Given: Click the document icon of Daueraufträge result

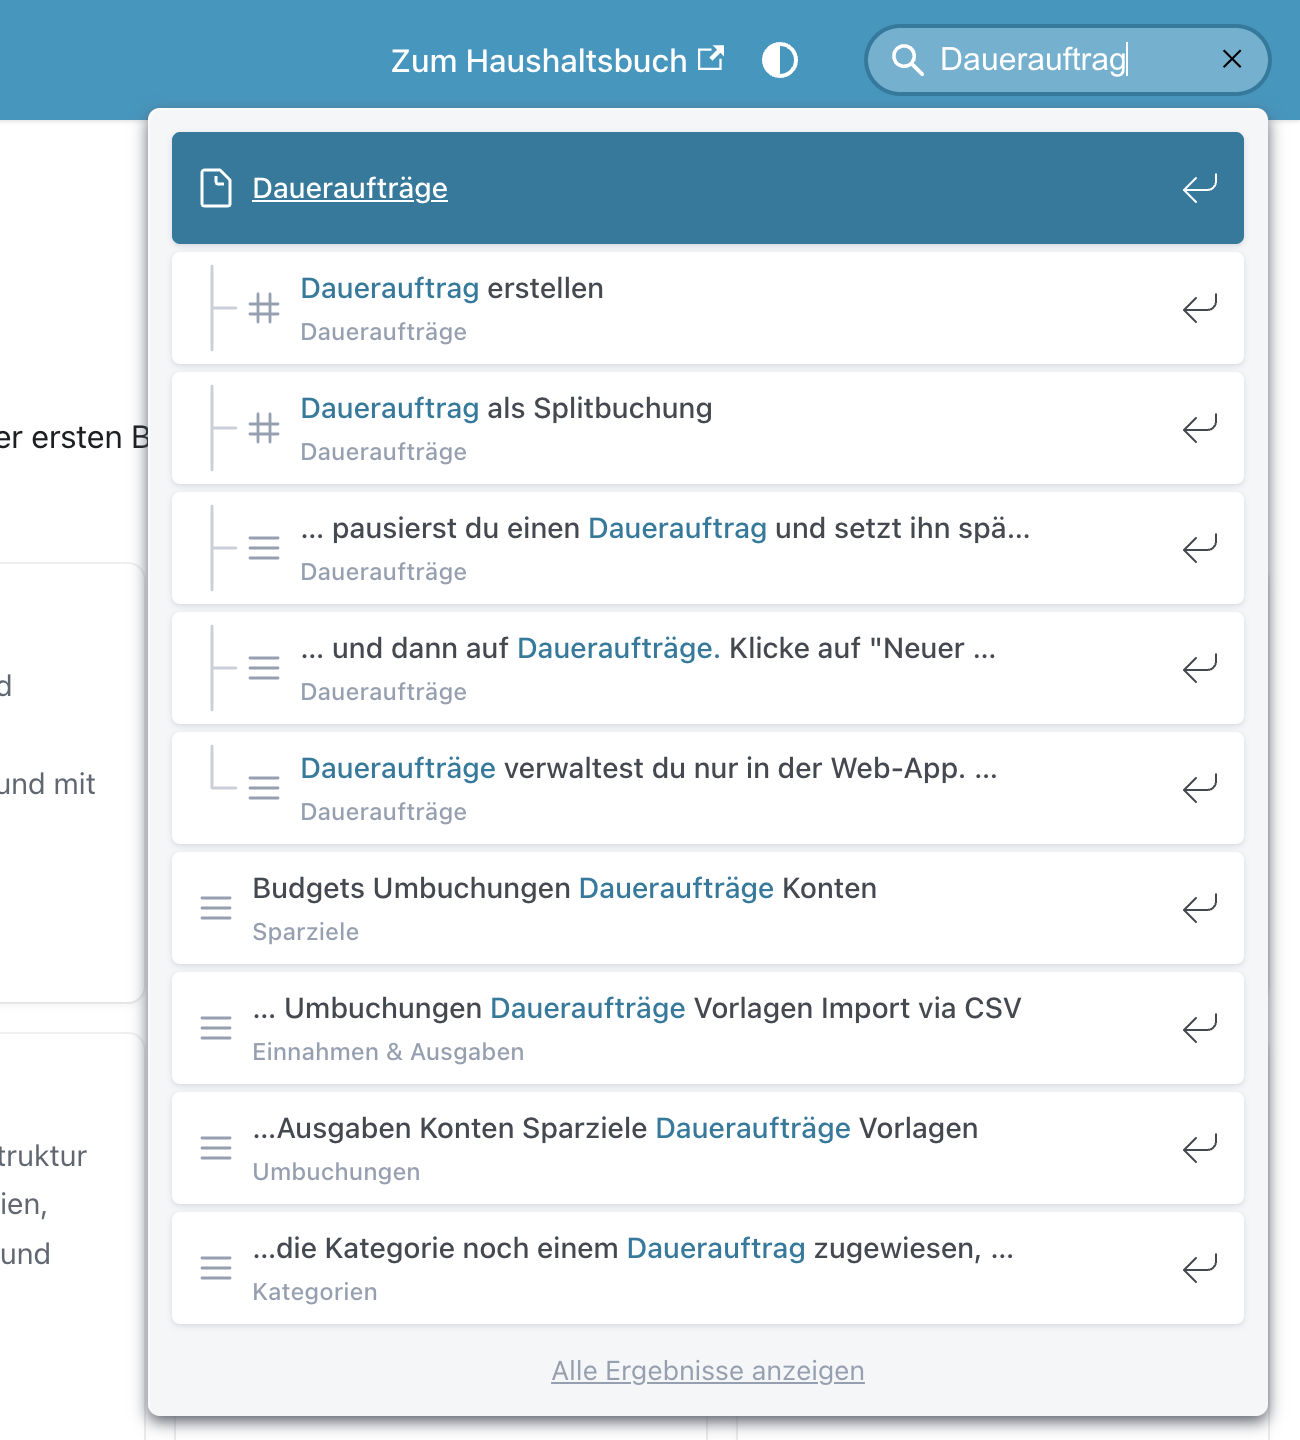Looking at the screenshot, I should [x=216, y=188].
